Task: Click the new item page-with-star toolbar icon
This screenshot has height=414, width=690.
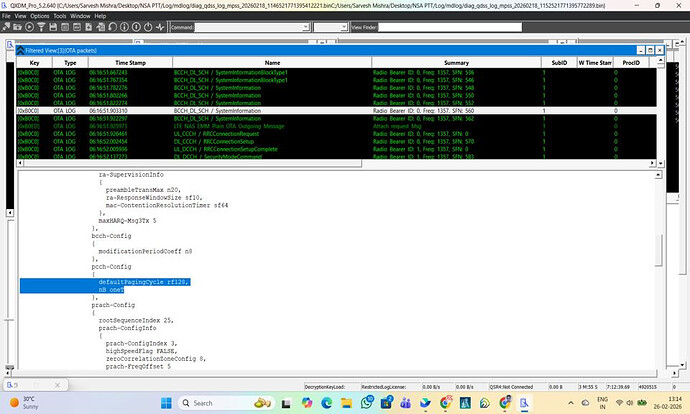Action: [x=88, y=27]
